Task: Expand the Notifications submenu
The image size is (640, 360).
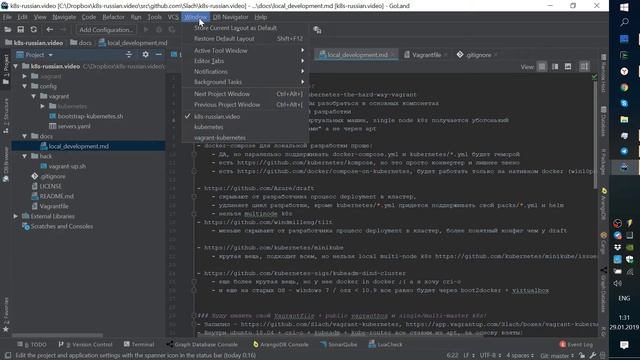Action: click(245, 71)
